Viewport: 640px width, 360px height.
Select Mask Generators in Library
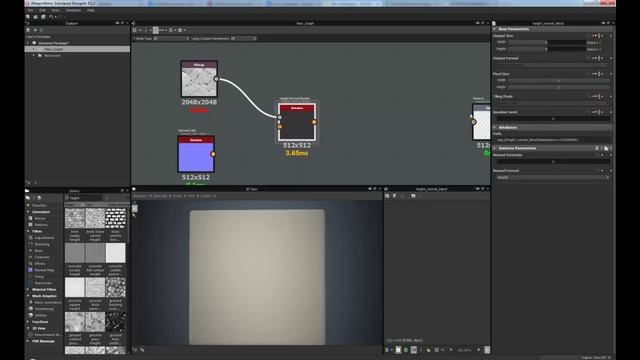48,302
